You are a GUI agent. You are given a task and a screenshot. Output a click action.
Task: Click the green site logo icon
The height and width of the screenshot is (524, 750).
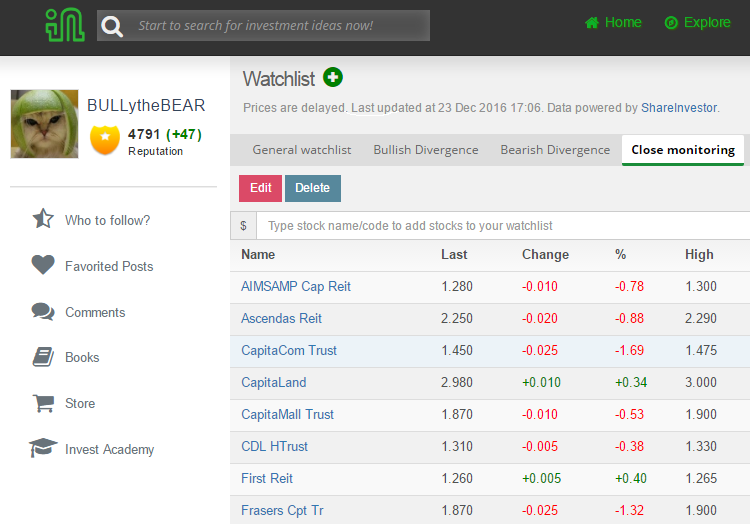coord(65,25)
